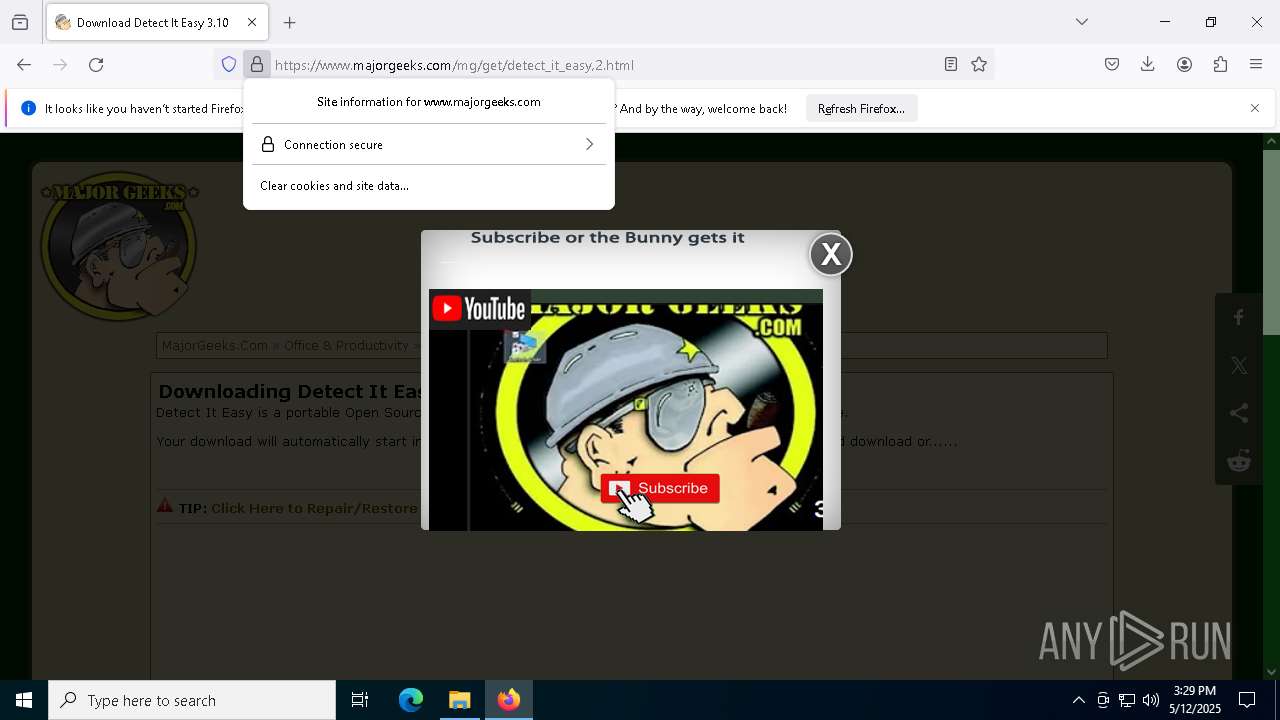Share the page on Reddit sidebar icon

(x=1239, y=461)
